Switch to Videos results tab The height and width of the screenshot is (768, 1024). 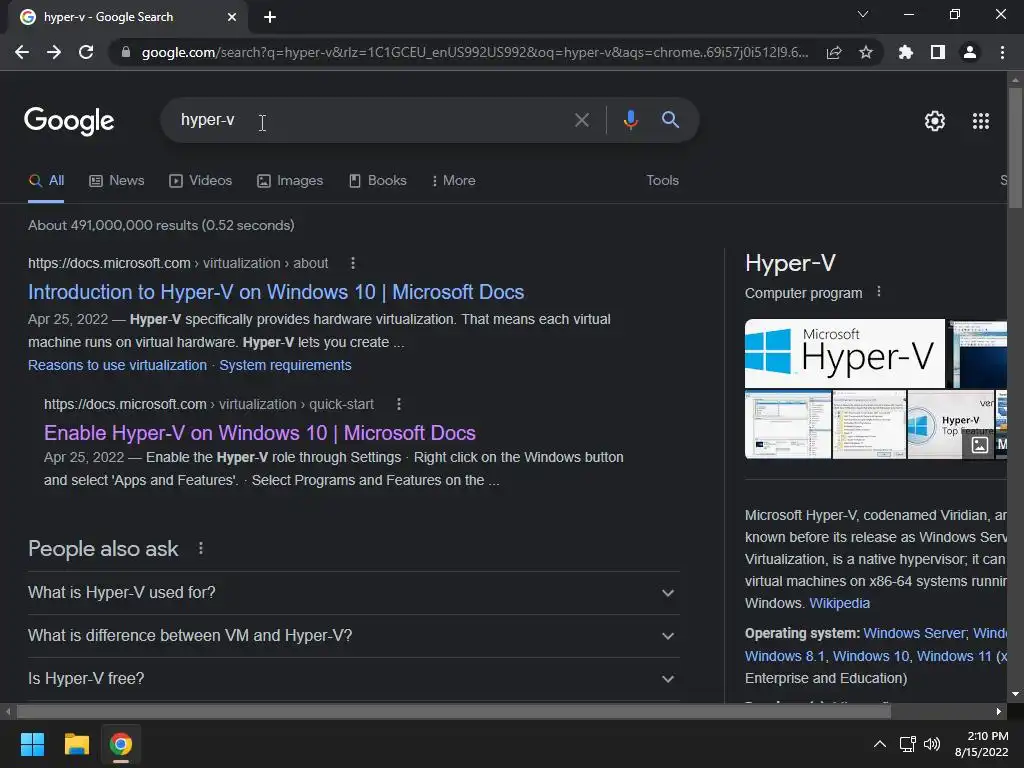pyautogui.click(x=200, y=180)
